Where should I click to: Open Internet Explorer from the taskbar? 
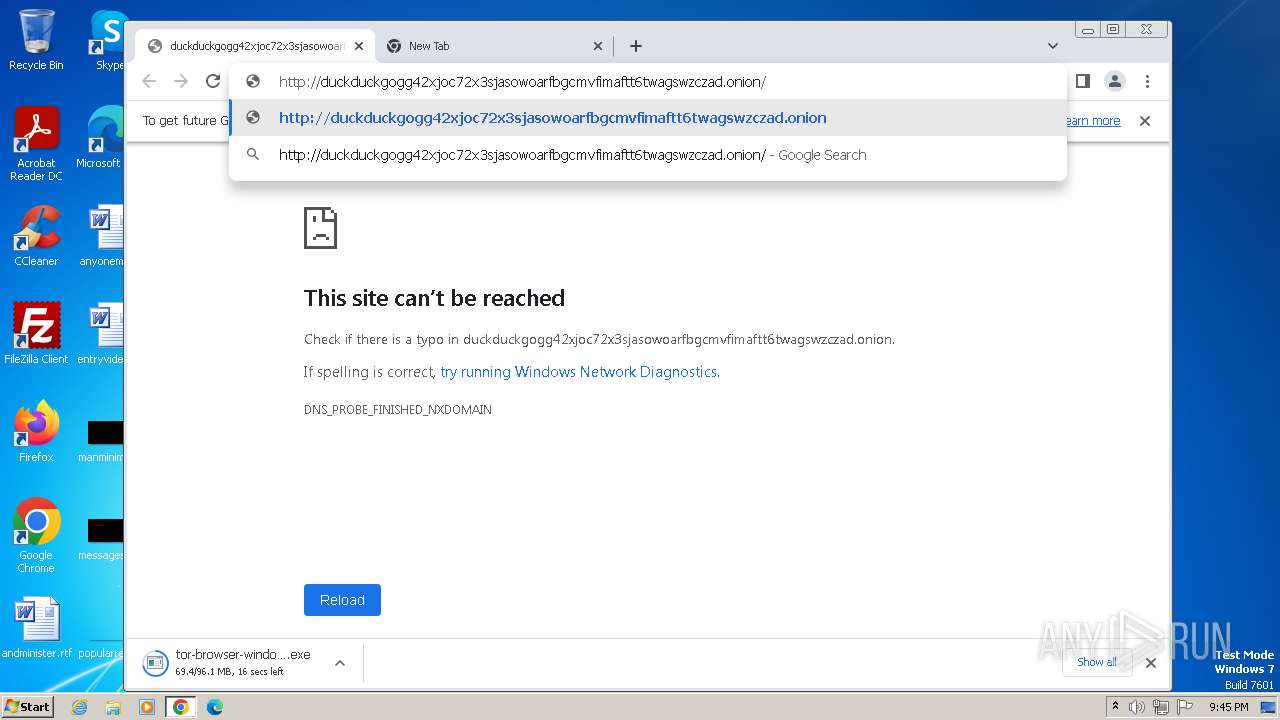(80, 707)
